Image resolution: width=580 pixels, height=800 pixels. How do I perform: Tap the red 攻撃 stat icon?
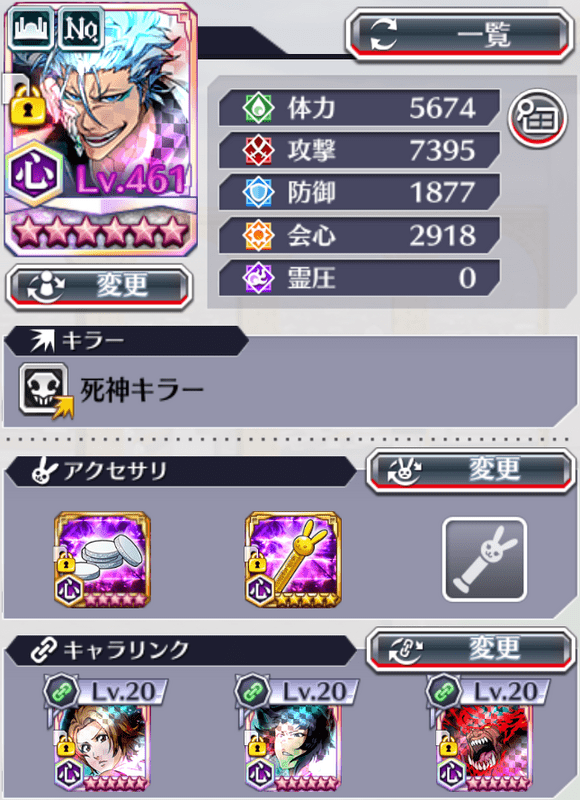258,150
